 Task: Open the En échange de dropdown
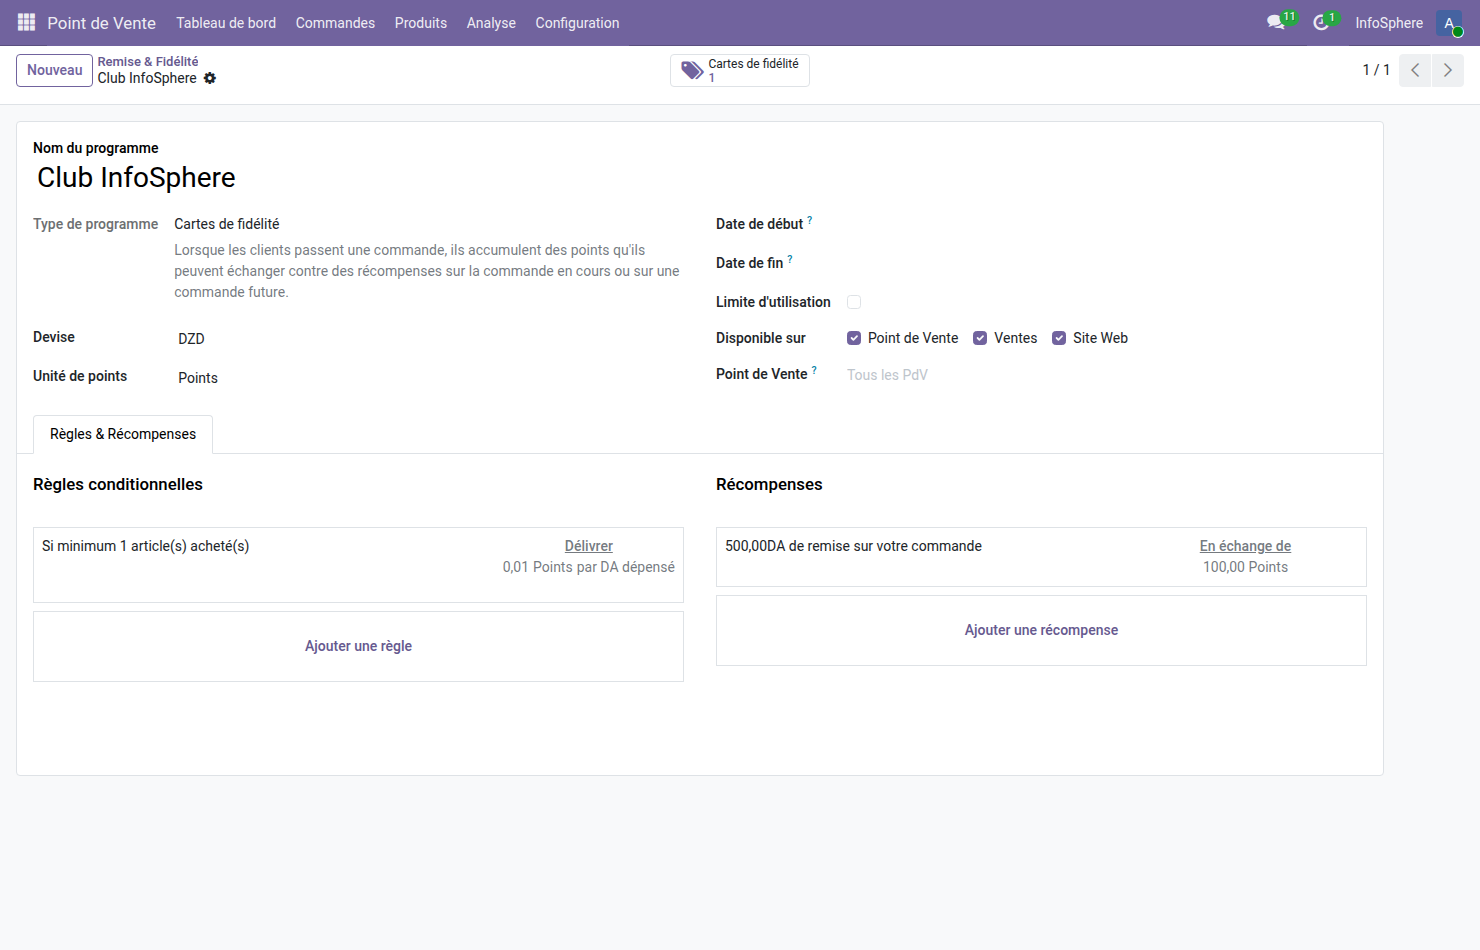(x=1245, y=545)
